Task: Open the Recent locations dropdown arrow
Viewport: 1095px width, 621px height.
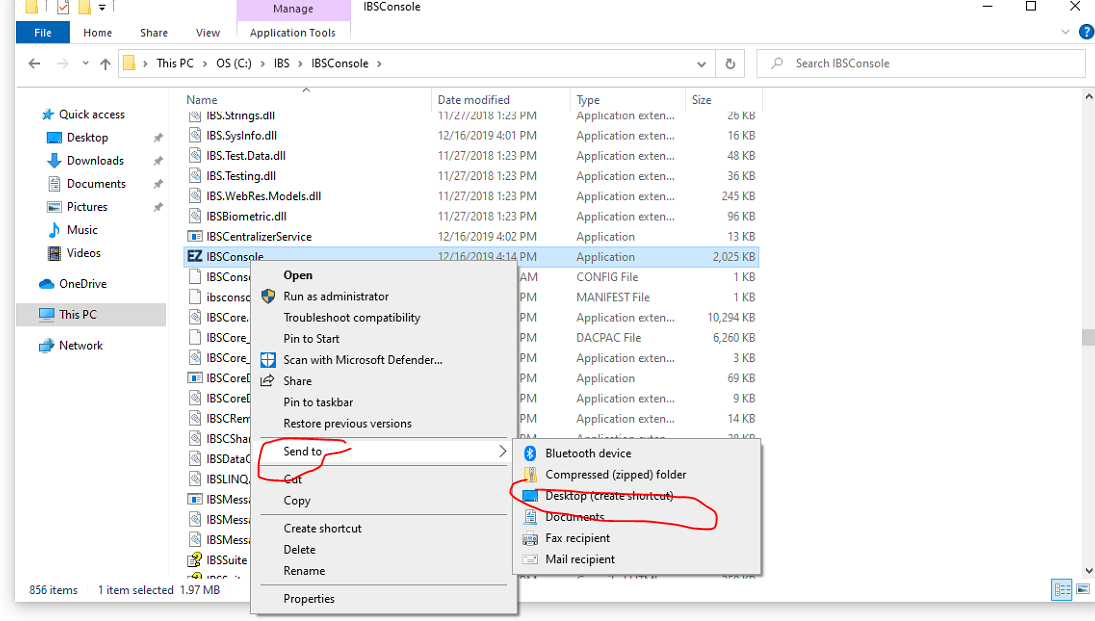Action: point(85,64)
